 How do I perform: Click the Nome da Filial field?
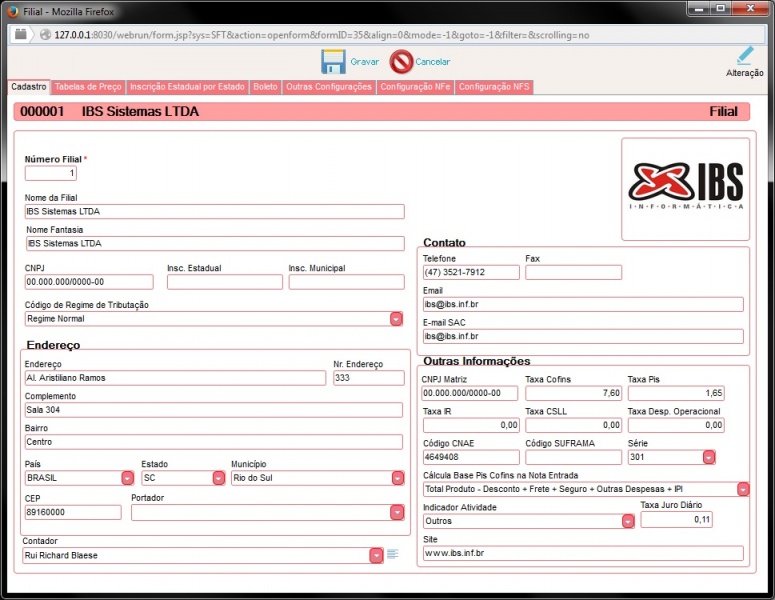(215, 212)
